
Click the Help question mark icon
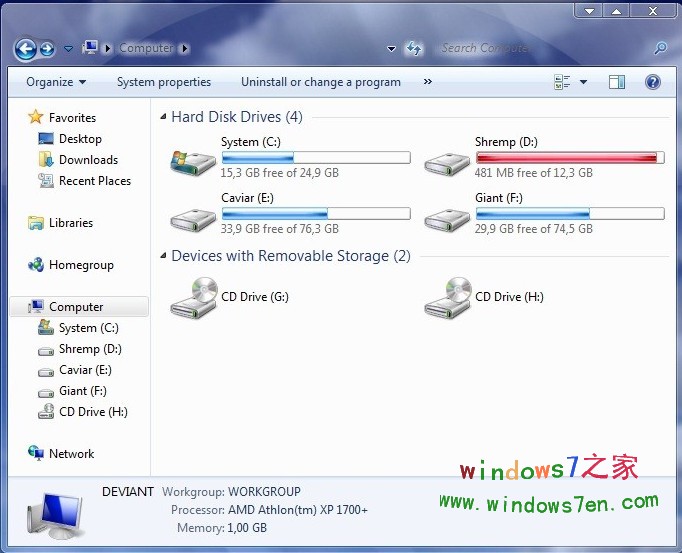coord(653,82)
